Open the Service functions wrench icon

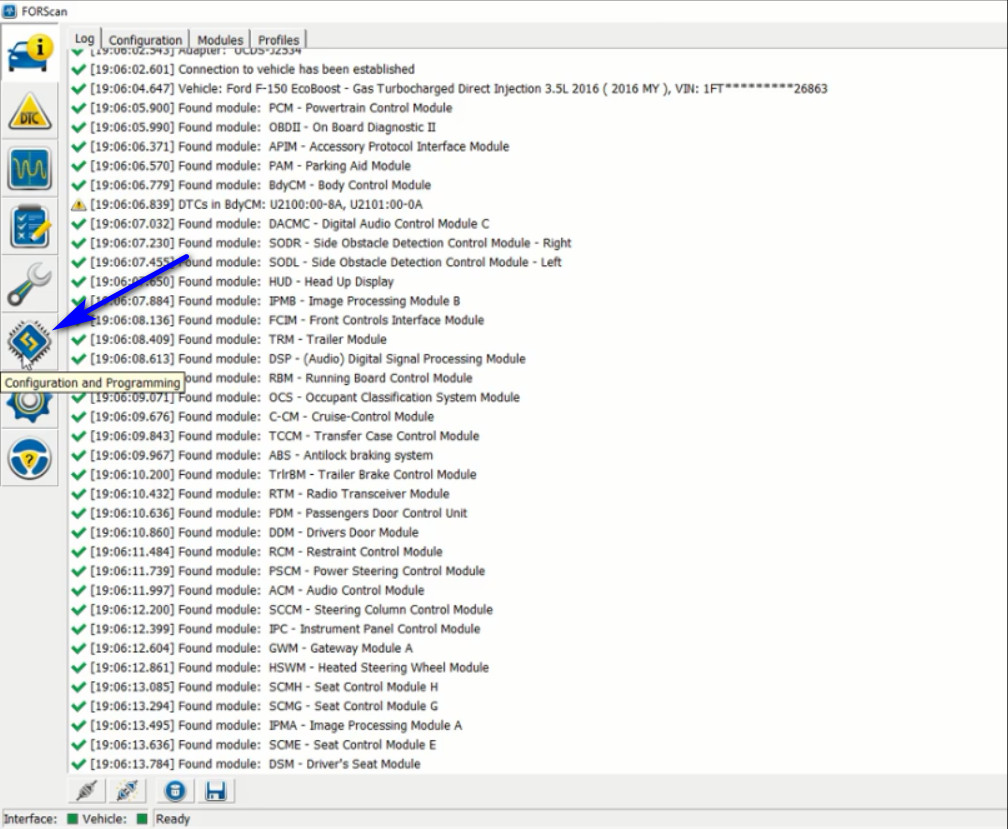(30, 285)
